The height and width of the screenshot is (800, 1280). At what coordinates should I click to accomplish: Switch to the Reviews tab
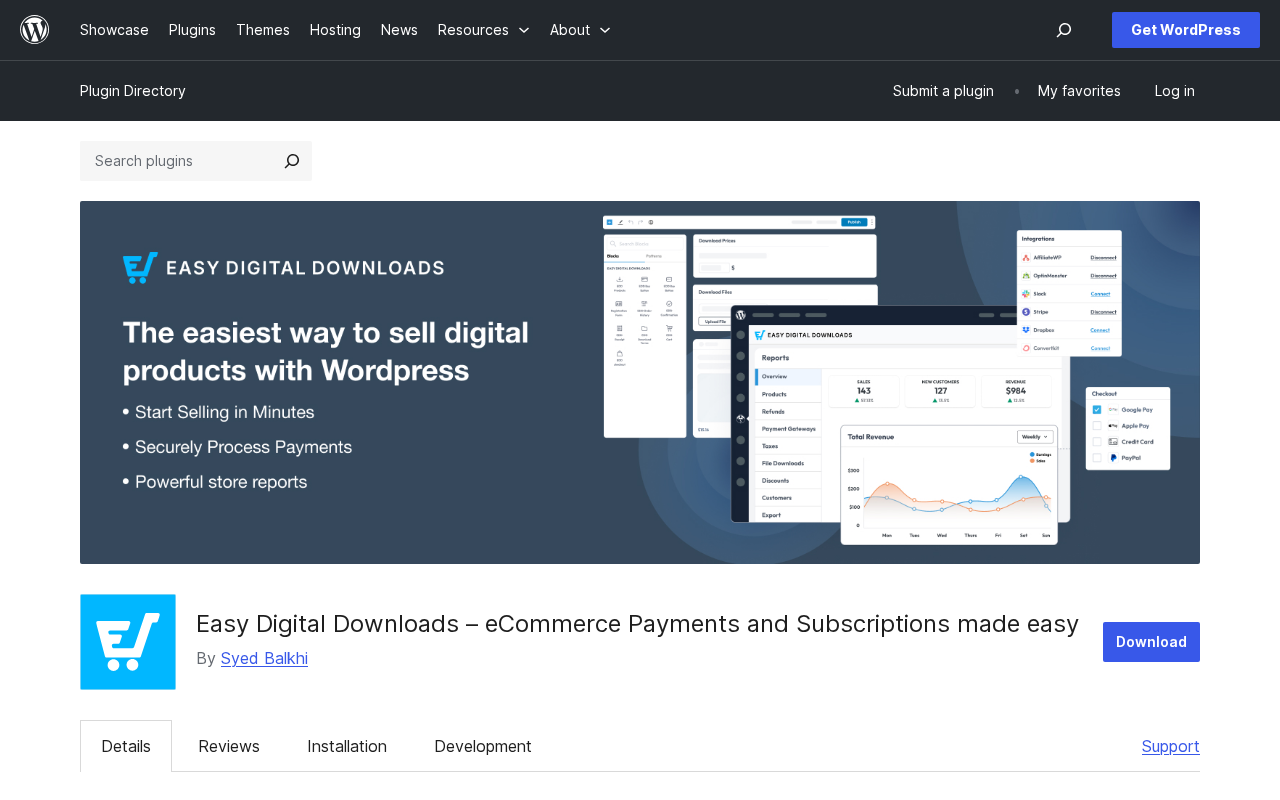point(229,746)
